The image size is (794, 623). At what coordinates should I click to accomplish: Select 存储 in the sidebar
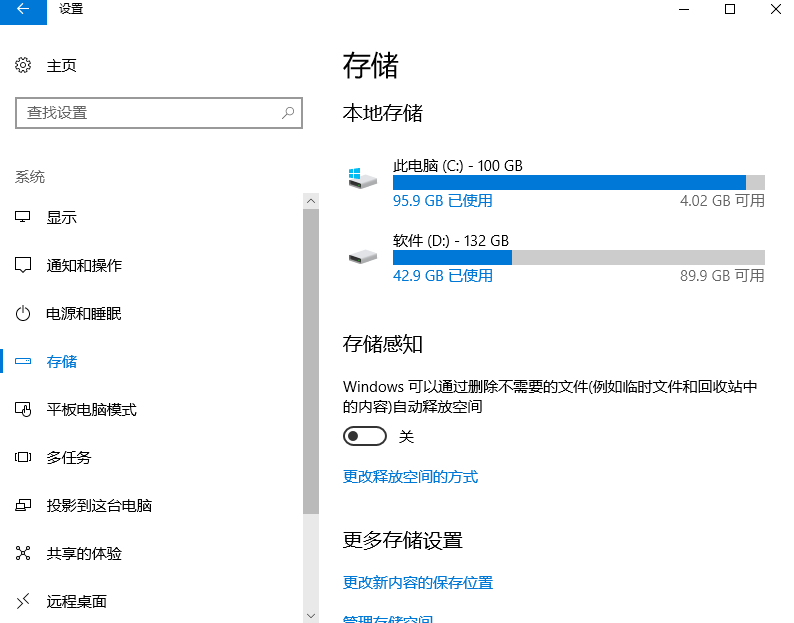tap(61, 361)
